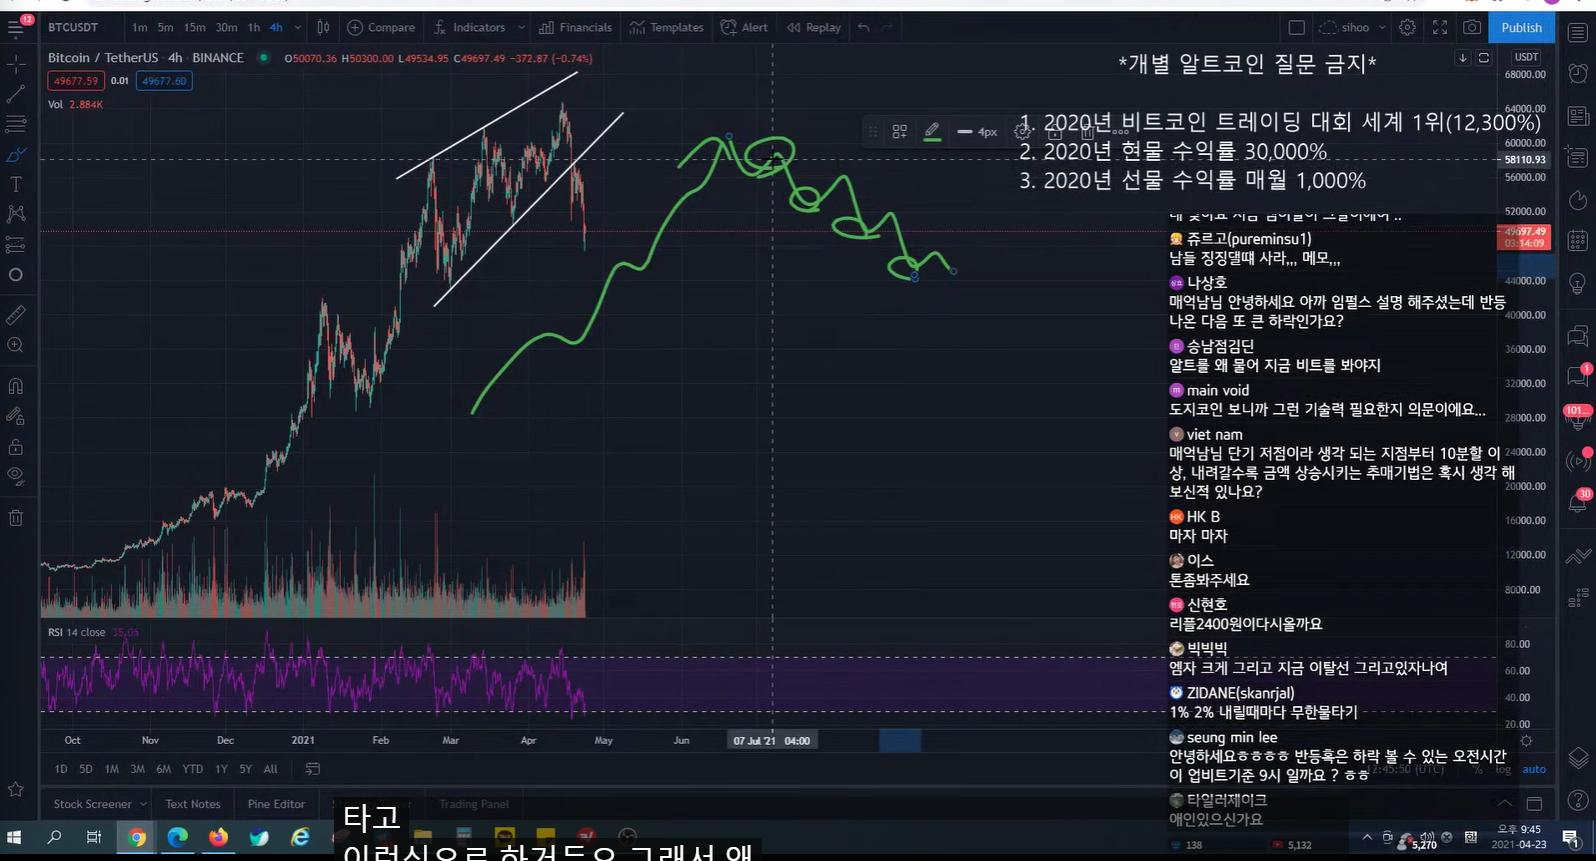1596x861 pixels.
Task: Select the ruler measure tool
Action: click(x=16, y=315)
